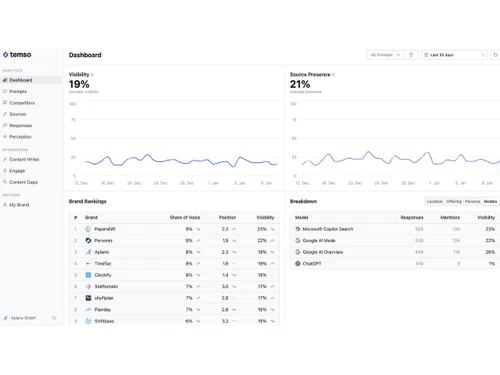Click the filter funnel icon

411,55
